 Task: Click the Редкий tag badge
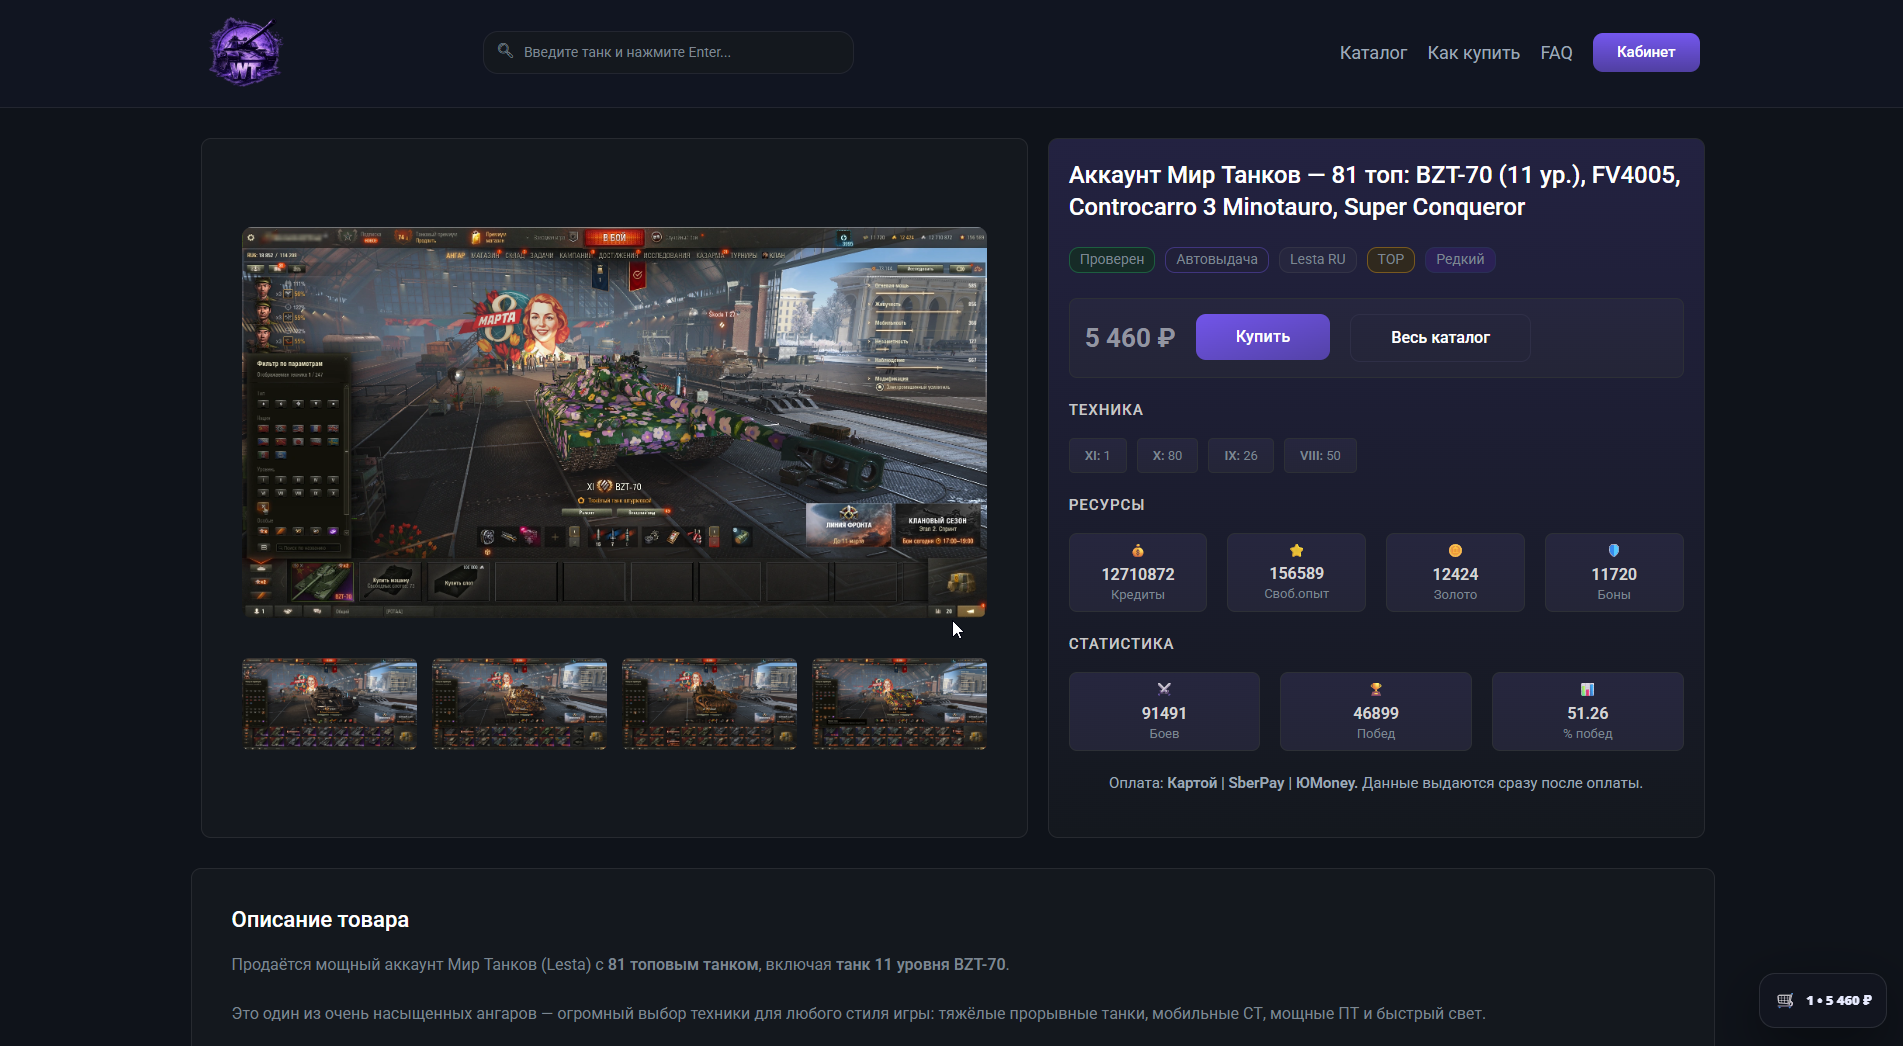(x=1460, y=260)
